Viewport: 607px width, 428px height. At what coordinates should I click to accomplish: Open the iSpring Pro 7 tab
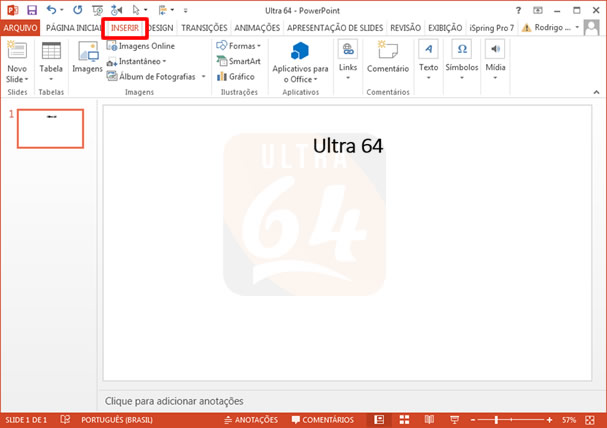click(492, 28)
